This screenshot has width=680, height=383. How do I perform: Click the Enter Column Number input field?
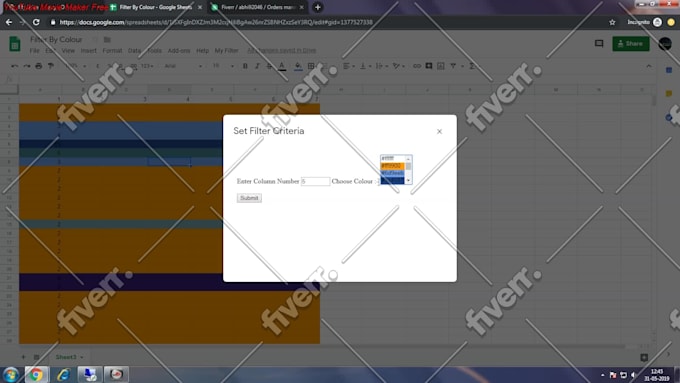click(315, 181)
